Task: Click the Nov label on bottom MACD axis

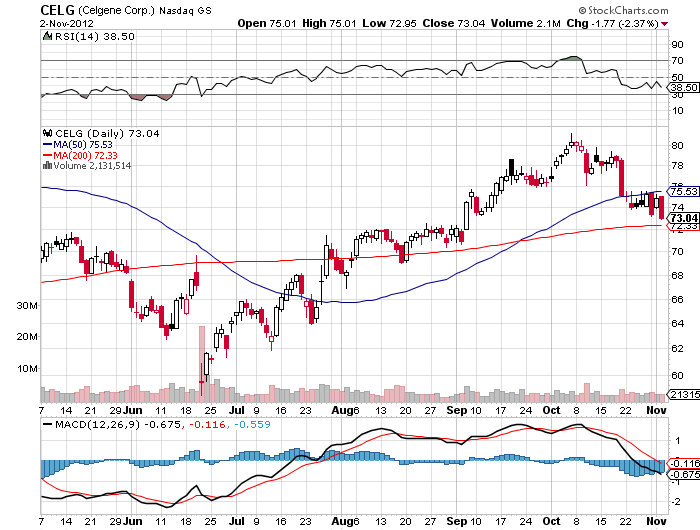Action: pyautogui.click(x=656, y=521)
